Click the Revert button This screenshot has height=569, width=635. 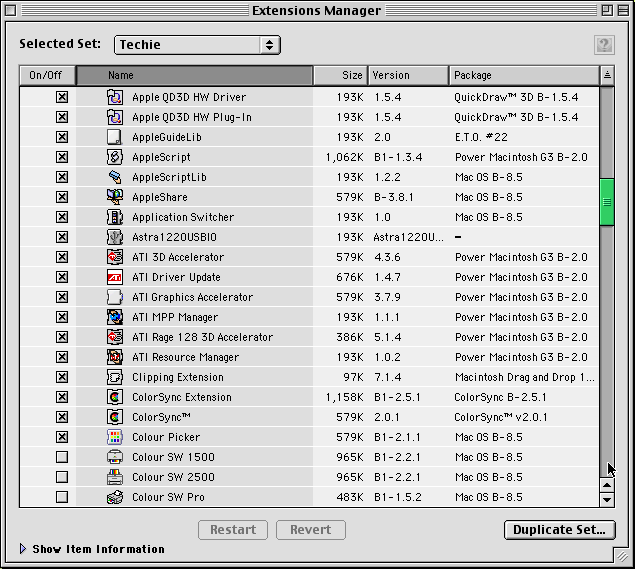(x=311, y=530)
